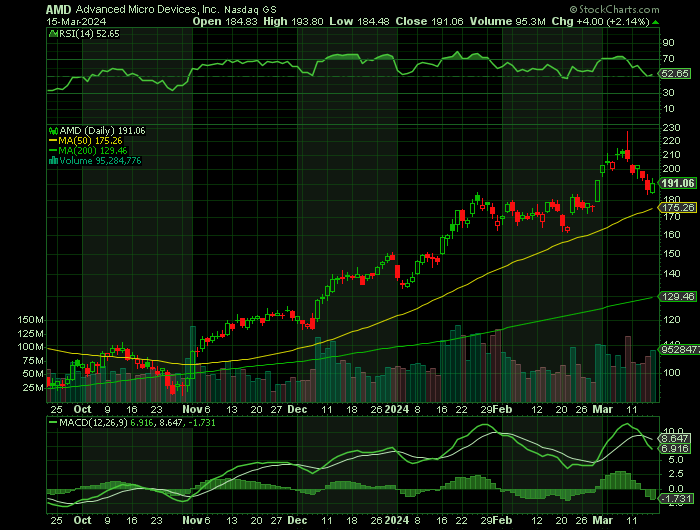Screen dimensions: 700x530
Task: Click the -1.731 histogram tag on the MACD axis
Action: [x=676, y=499]
